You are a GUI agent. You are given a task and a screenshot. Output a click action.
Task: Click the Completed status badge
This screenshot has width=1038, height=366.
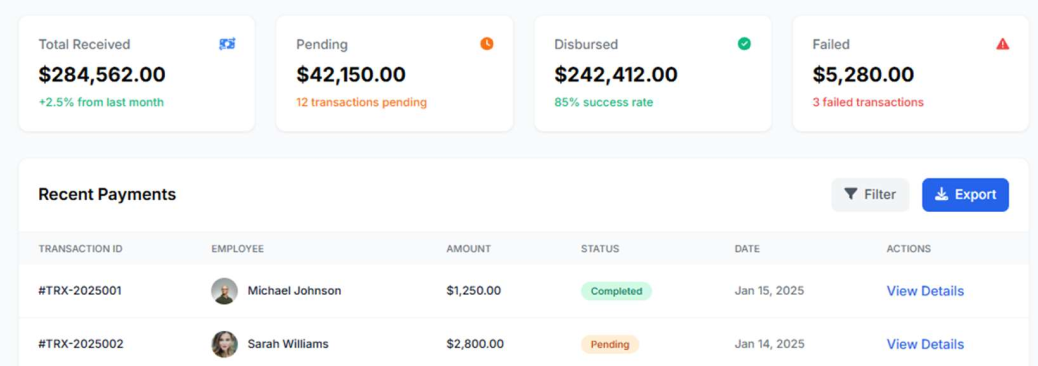(616, 291)
